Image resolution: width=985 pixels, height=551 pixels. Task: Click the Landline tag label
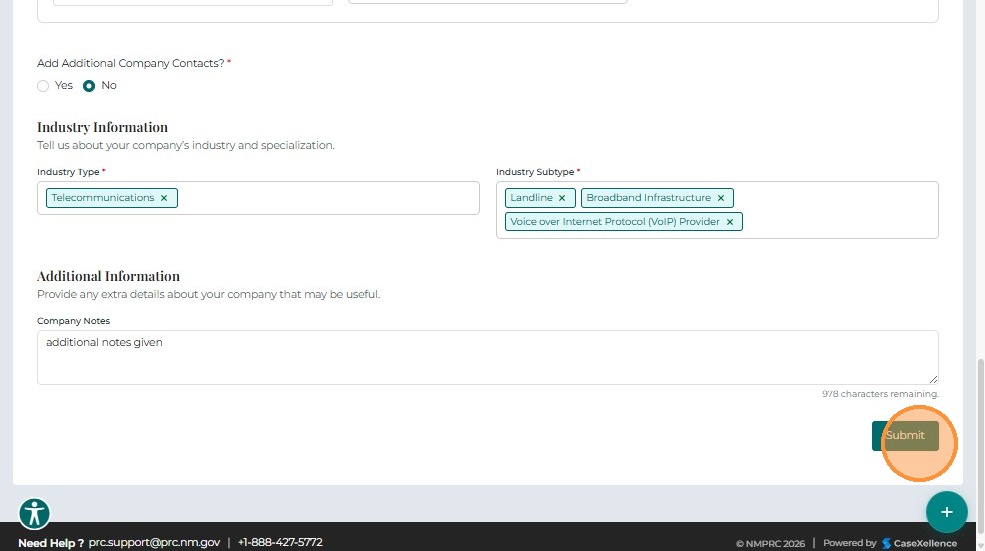tap(531, 198)
